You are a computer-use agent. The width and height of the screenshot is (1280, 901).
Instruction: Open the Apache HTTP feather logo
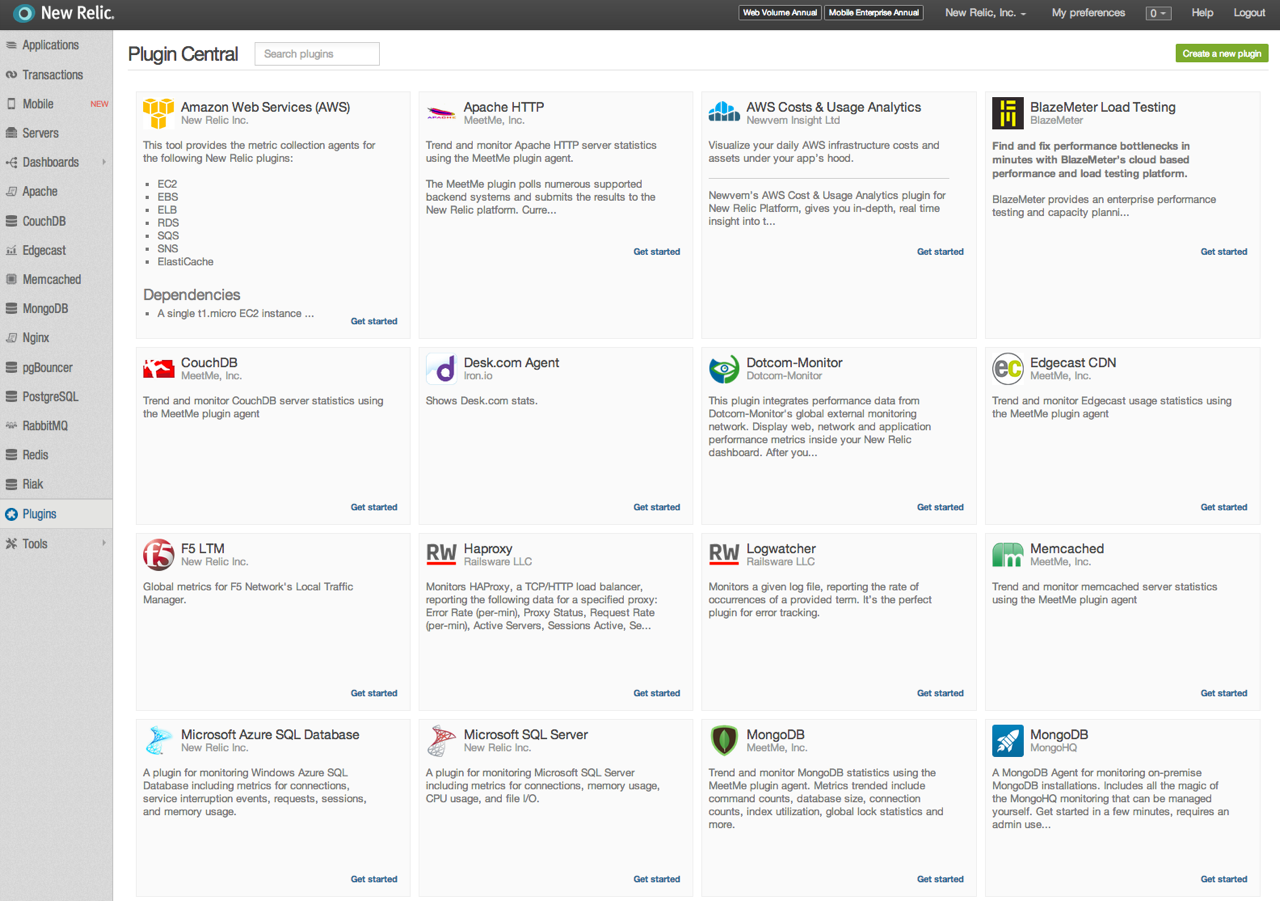(442, 113)
